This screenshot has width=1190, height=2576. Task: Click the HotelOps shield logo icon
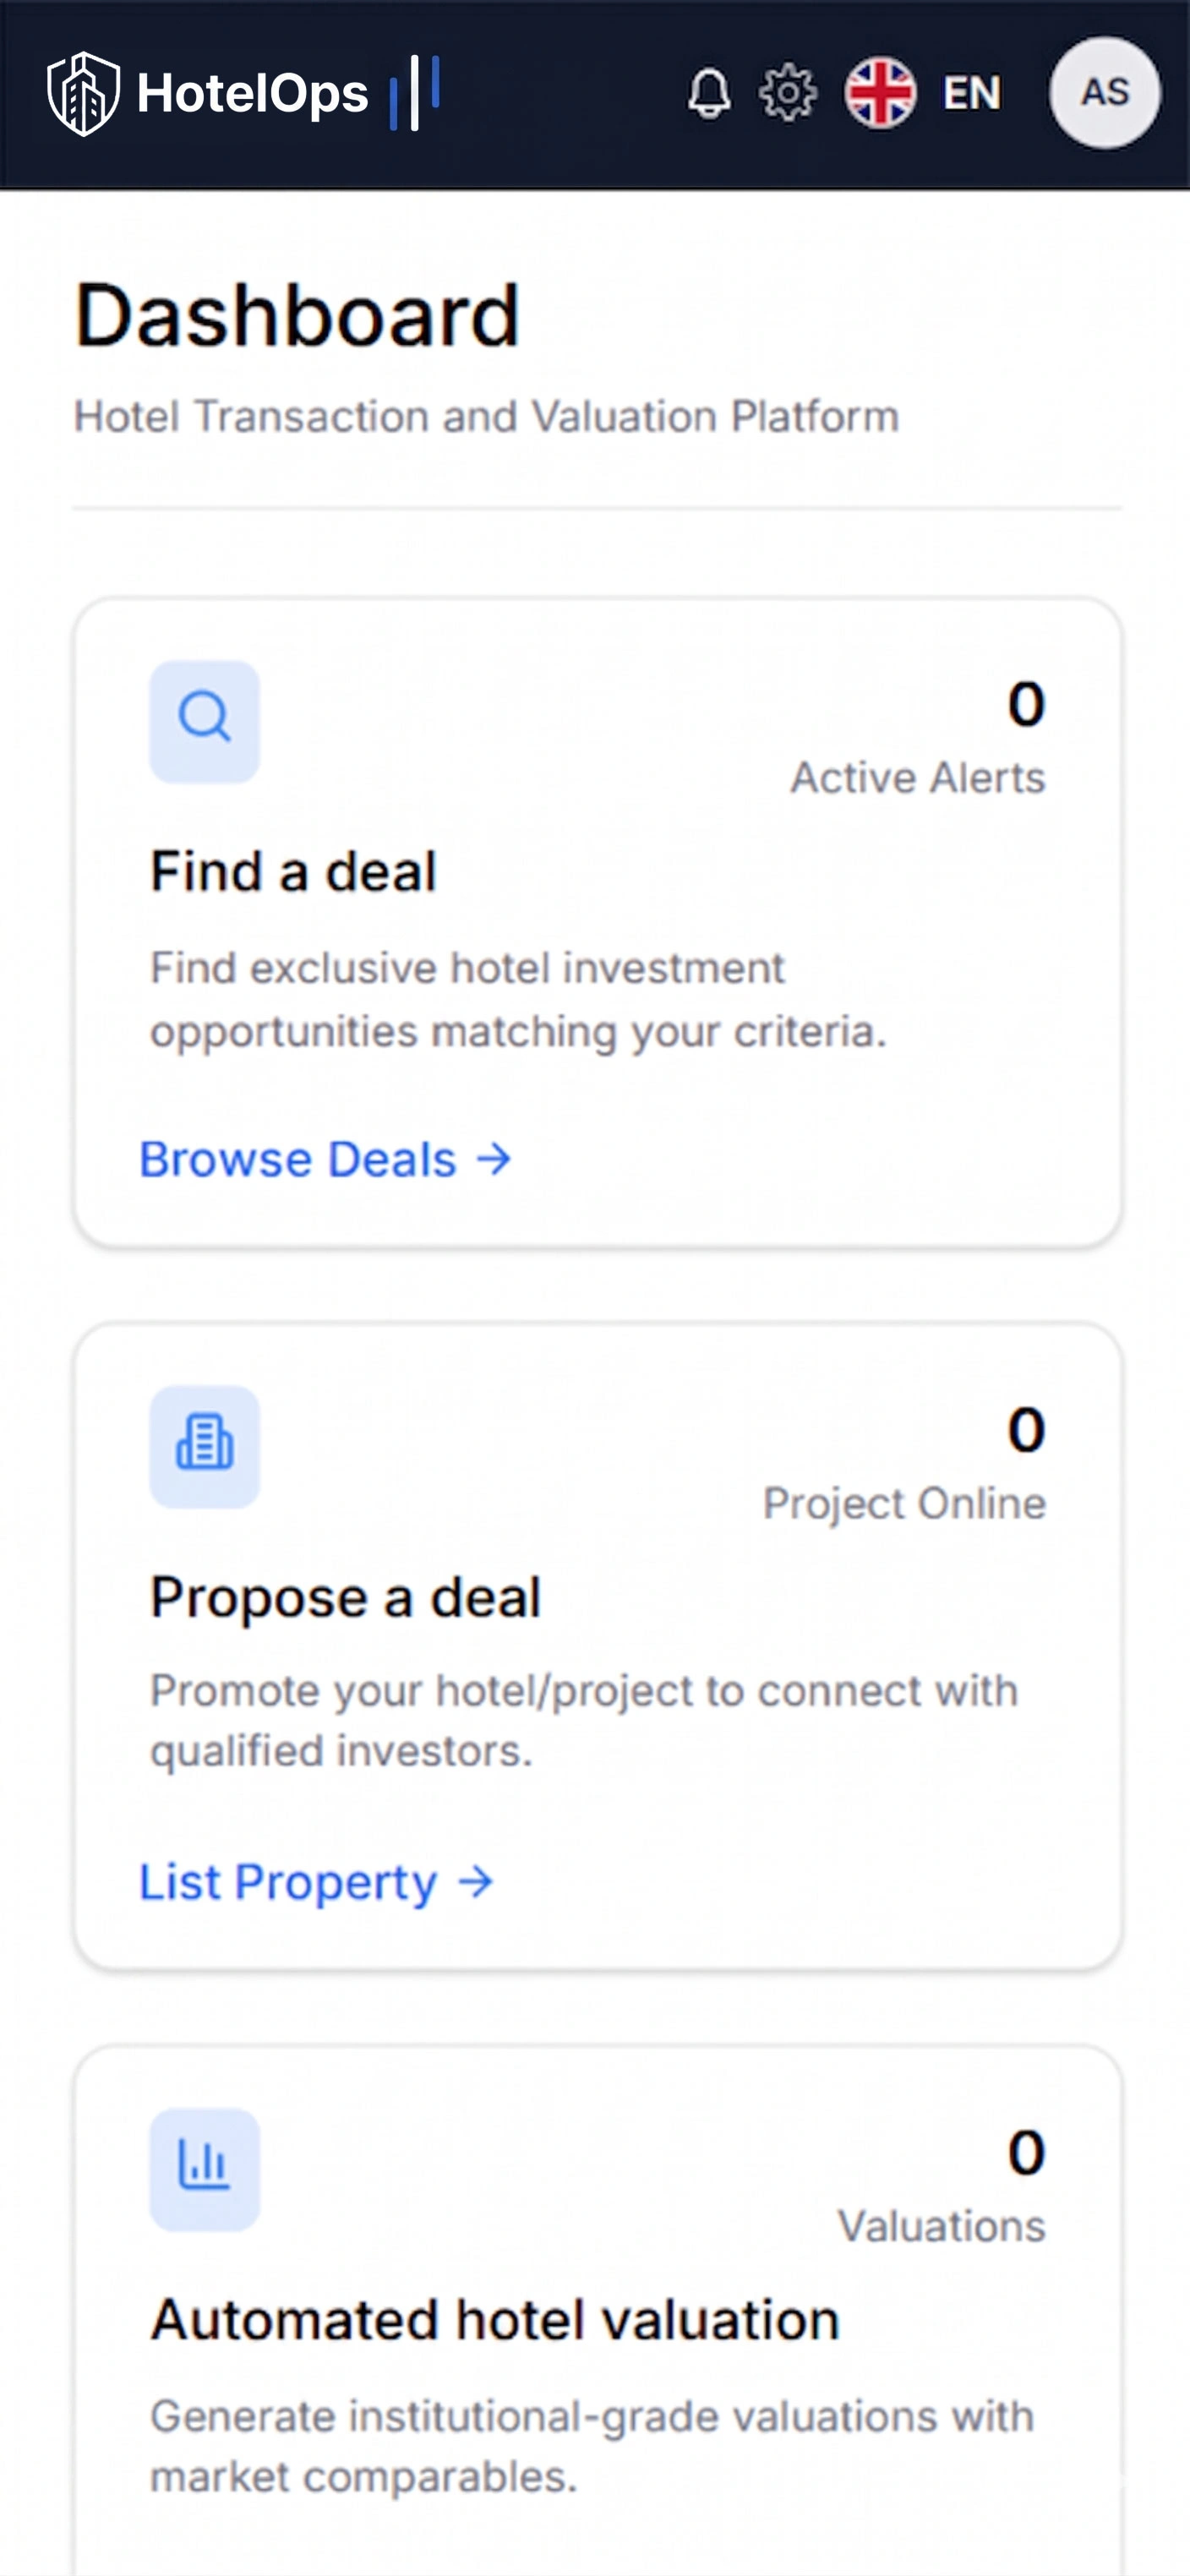84,94
